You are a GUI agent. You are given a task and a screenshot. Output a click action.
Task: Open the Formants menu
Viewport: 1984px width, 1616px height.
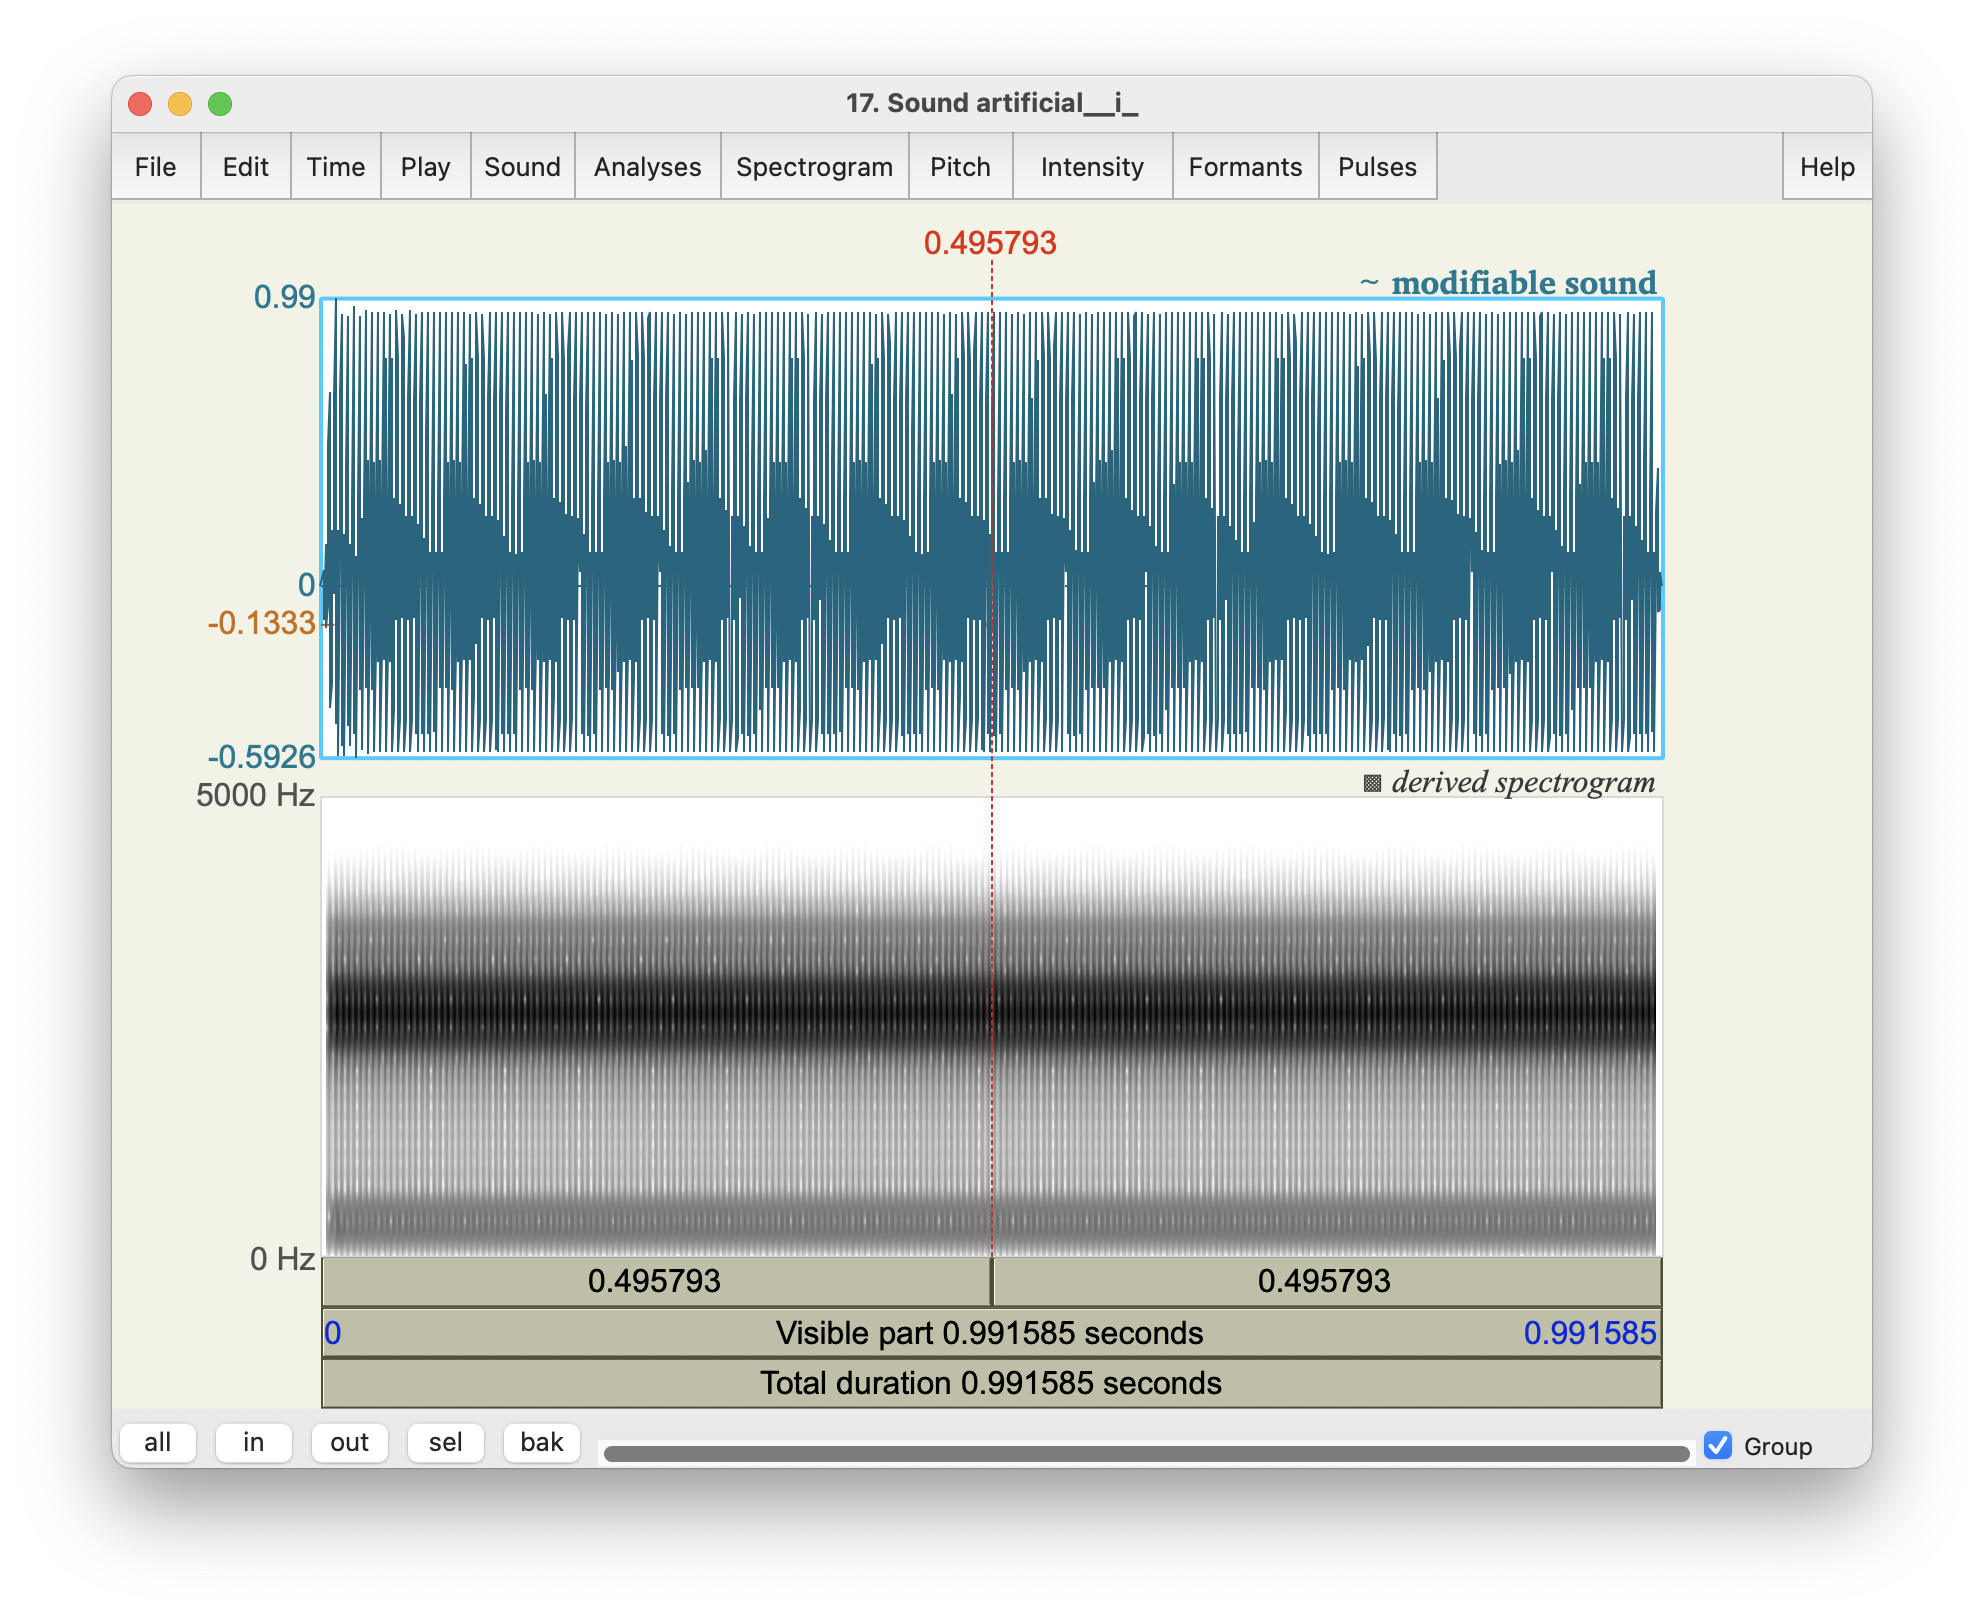(1245, 167)
